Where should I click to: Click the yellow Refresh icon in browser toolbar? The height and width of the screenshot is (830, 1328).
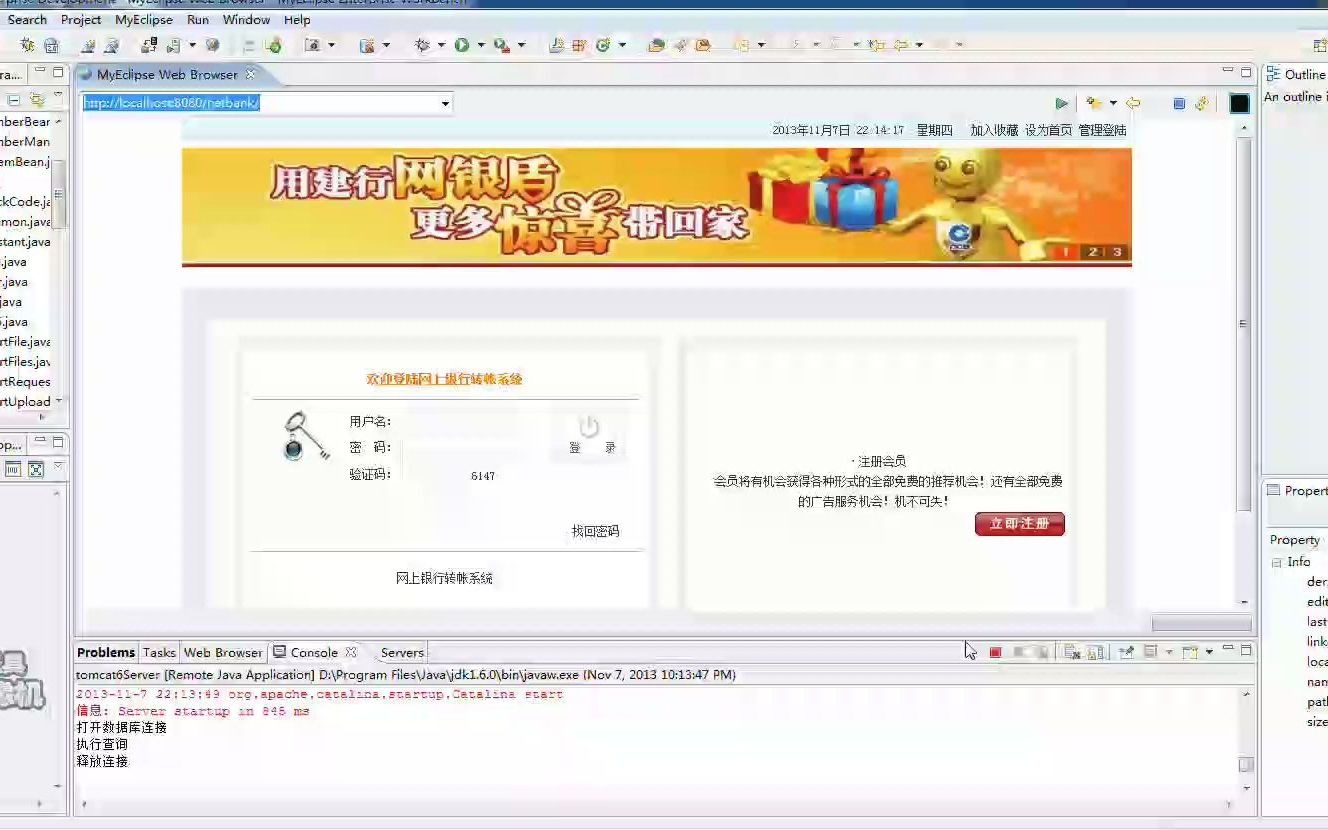(x=1201, y=103)
